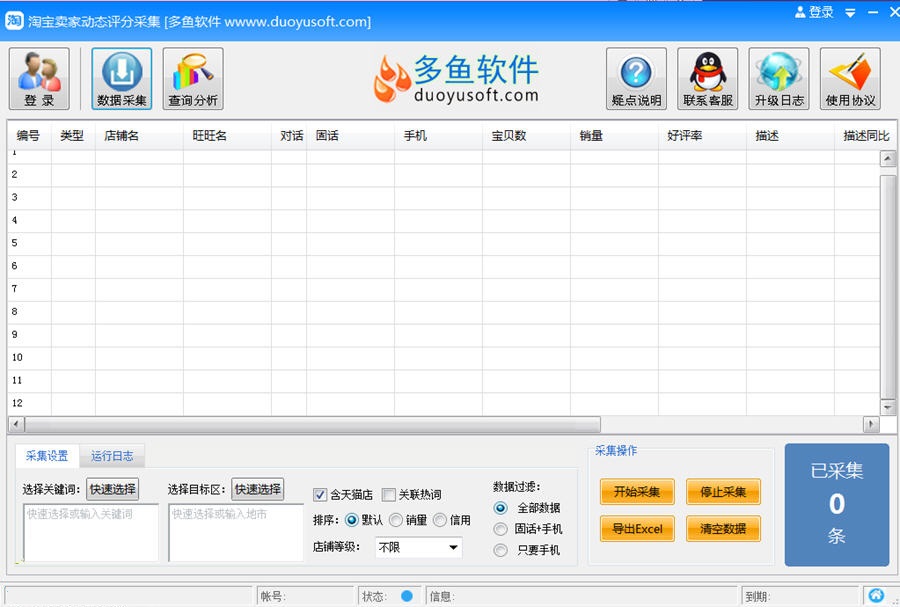Viewport: 900px width, 607px height.
Task: Click 快速选择 next to 选择关键词
Action: click(x=112, y=489)
